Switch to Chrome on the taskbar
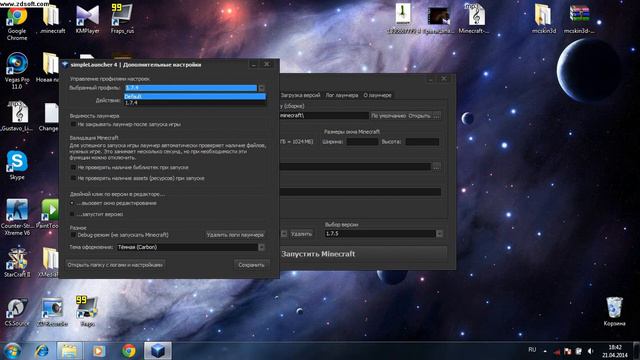The image size is (640, 360). pos(129,351)
